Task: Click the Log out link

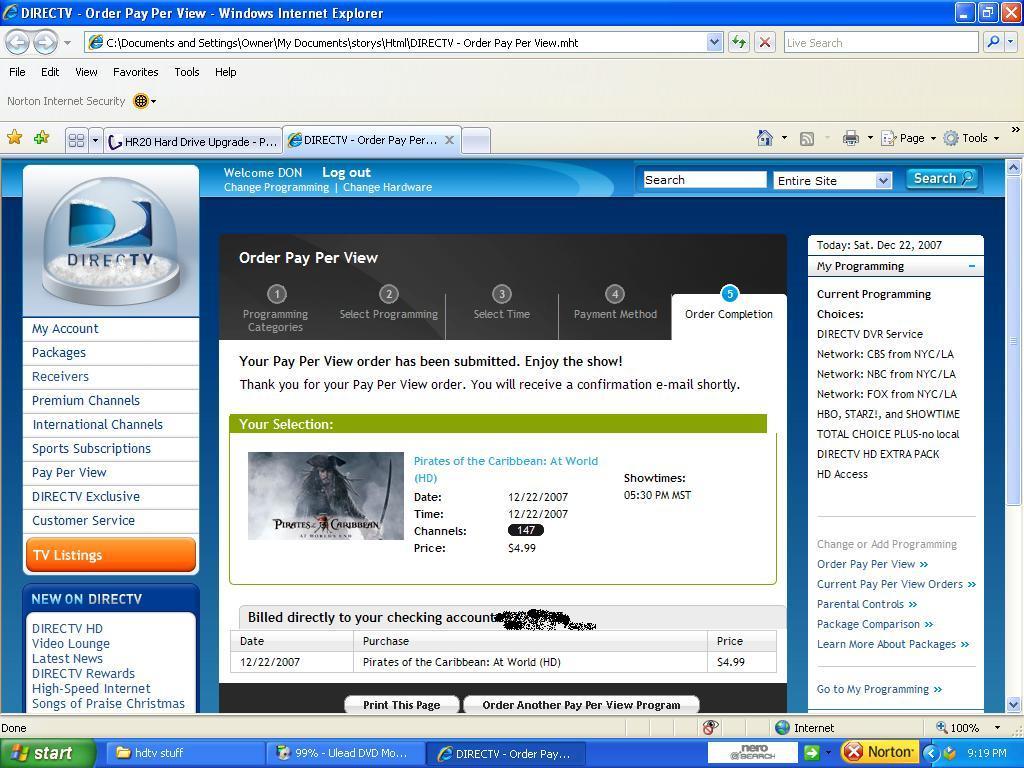Action: pyautogui.click(x=346, y=172)
